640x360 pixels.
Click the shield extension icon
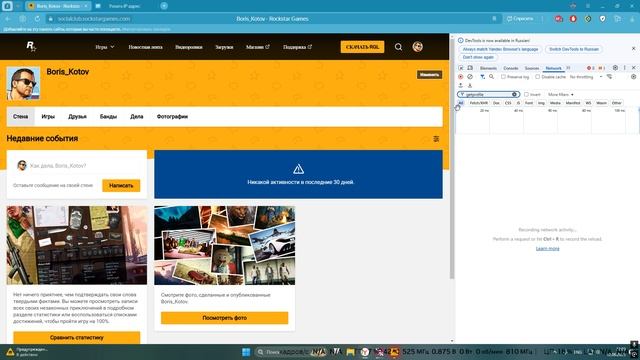pyautogui.click(x=602, y=19)
